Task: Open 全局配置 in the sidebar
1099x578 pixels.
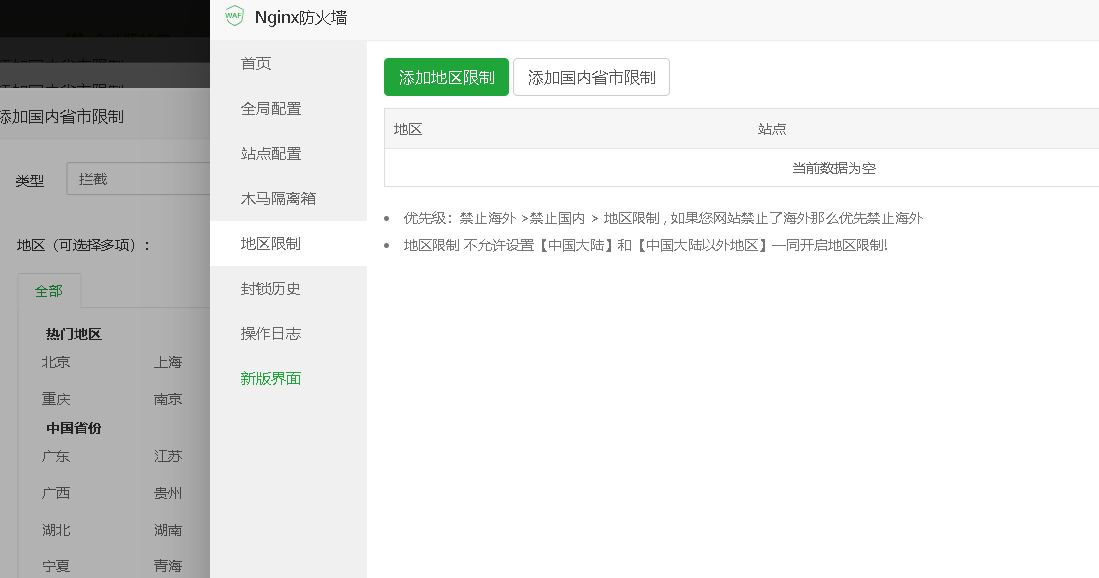Action: tap(271, 109)
